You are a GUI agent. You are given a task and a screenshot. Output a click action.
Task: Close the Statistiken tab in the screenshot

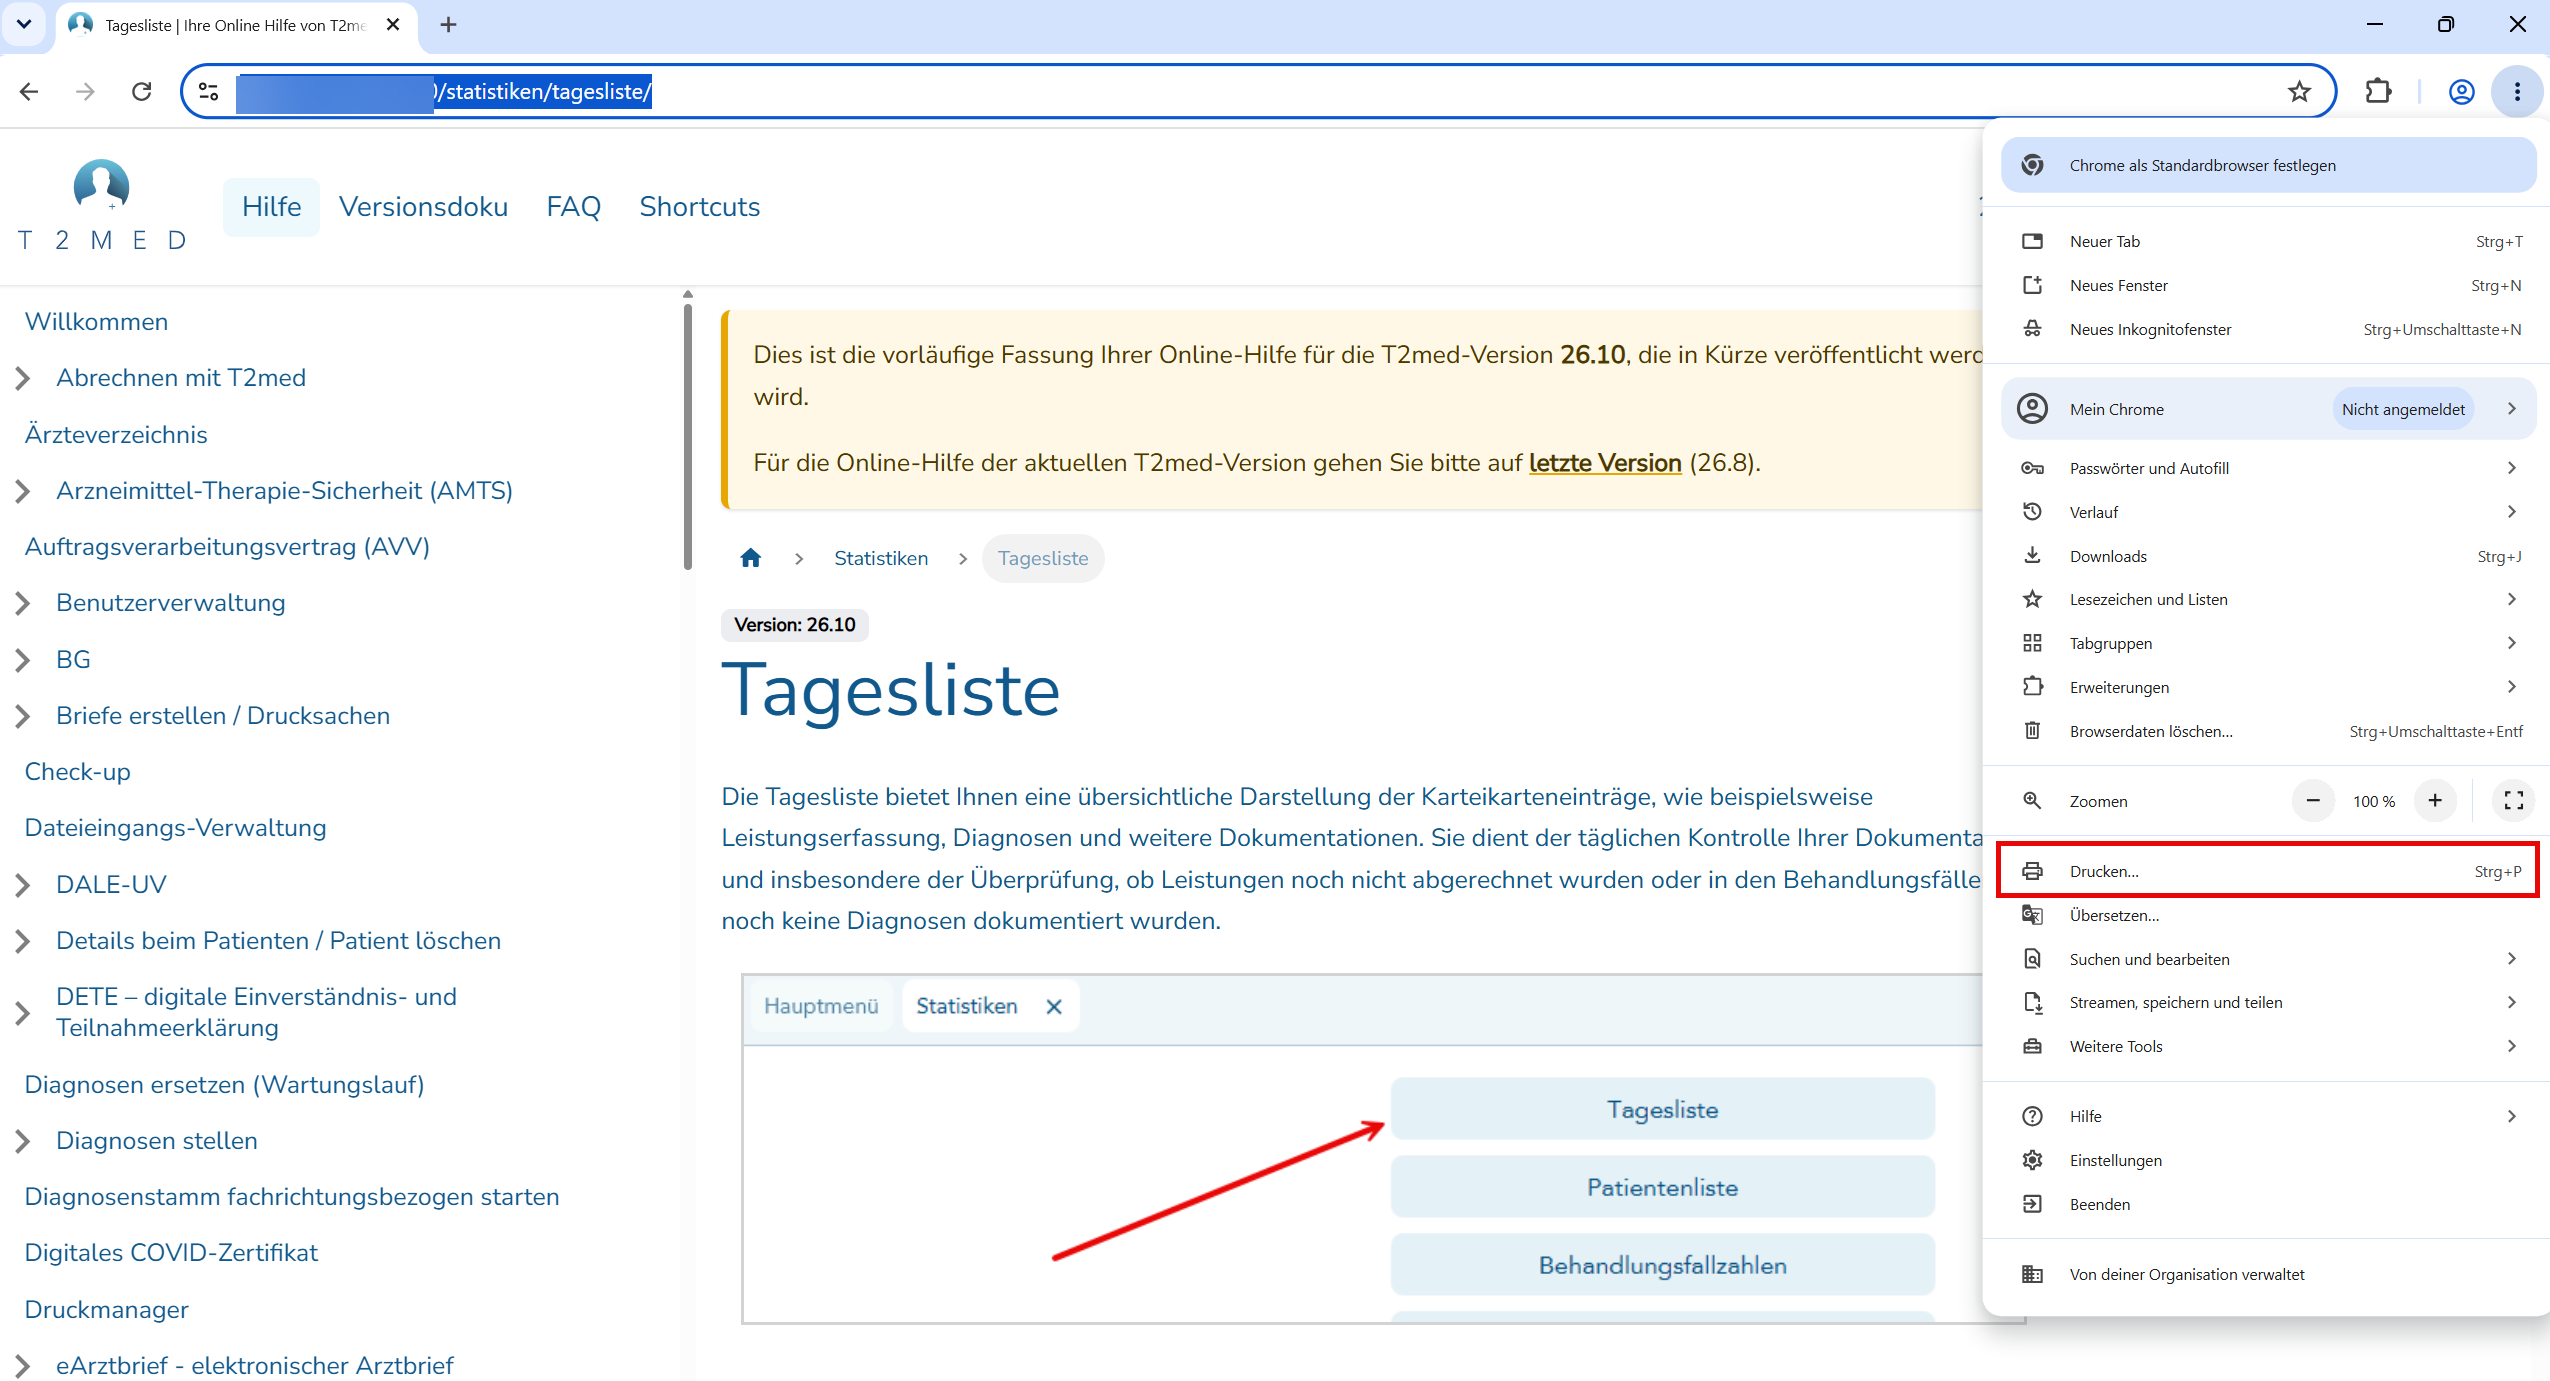1054,1007
